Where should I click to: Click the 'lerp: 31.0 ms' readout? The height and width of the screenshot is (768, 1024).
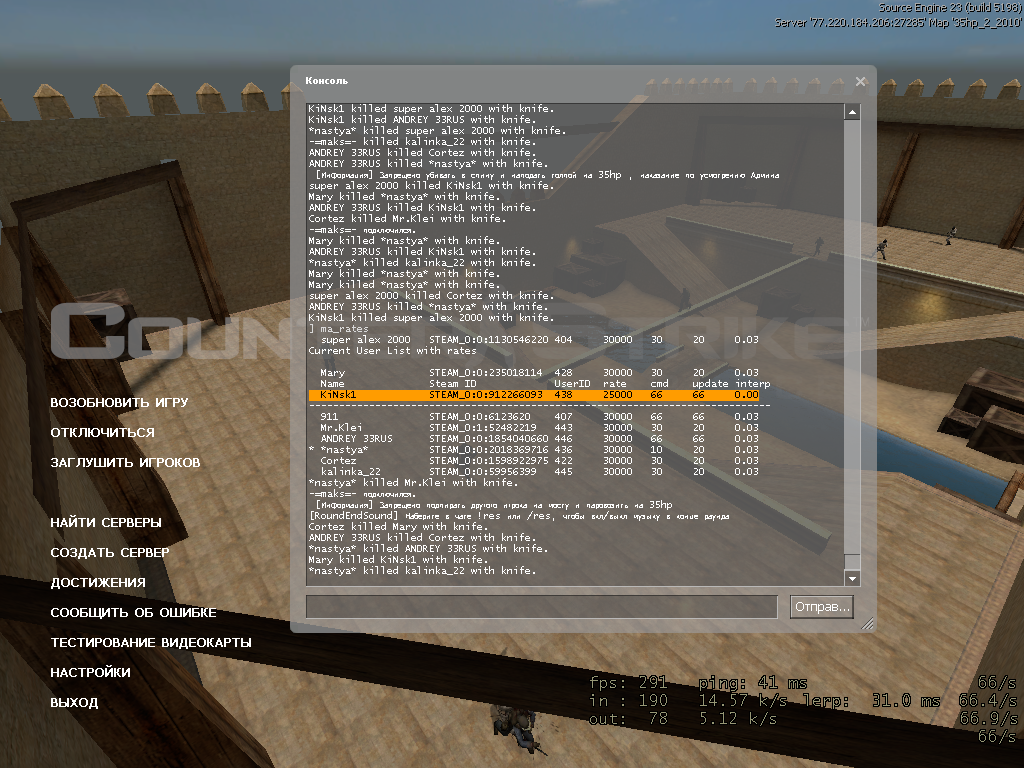click(x=872, y=701)
